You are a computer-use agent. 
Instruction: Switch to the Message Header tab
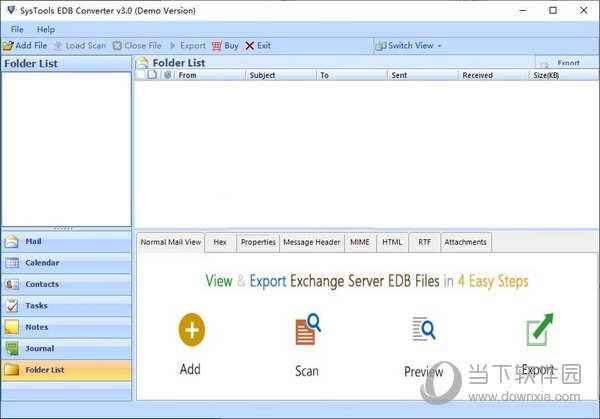point(311,242)
